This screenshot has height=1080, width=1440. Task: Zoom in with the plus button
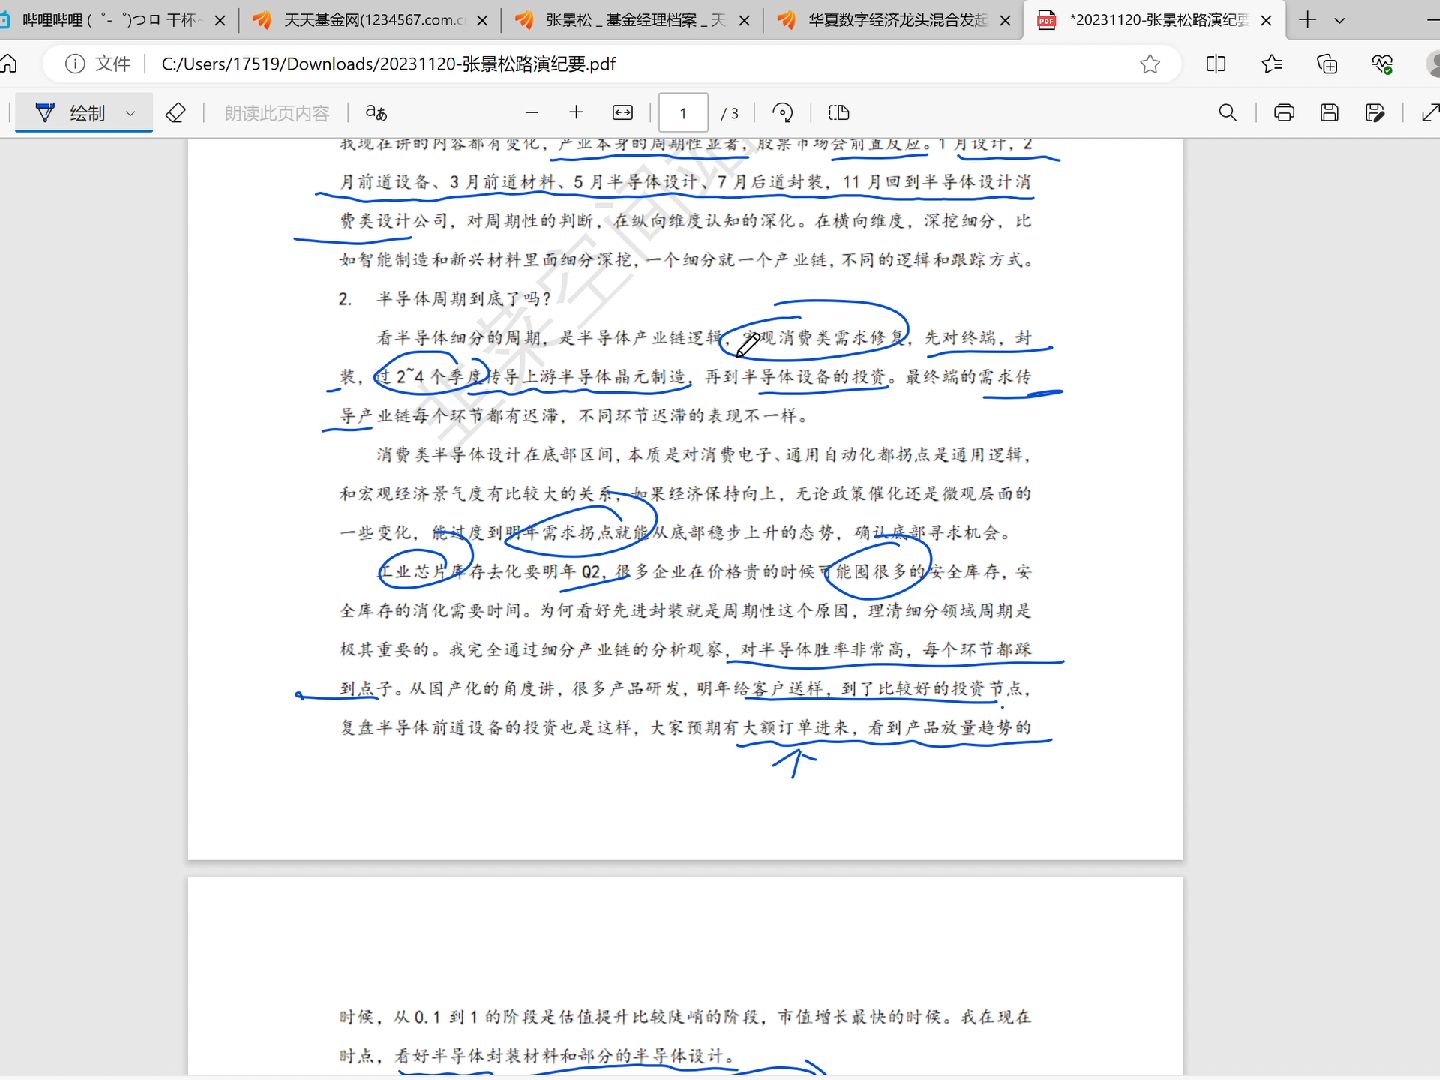pos(576,113)
